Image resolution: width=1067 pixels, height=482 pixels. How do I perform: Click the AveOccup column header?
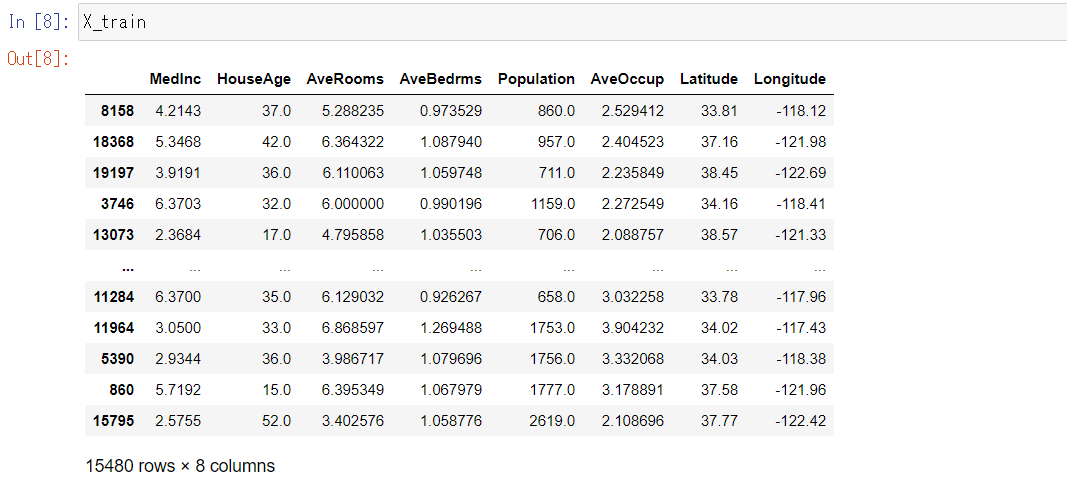pyautogui.click(x=627, y=79)
